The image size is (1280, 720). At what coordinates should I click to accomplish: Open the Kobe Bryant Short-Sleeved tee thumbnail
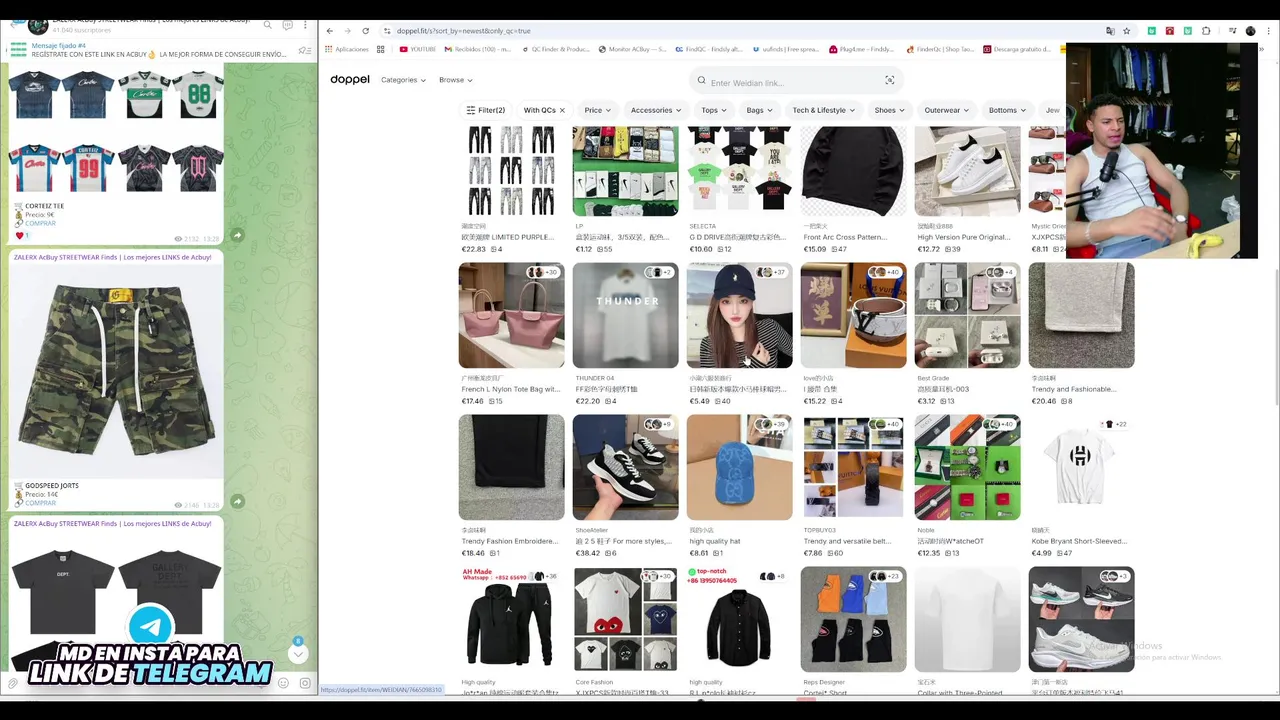point(1081,467)
